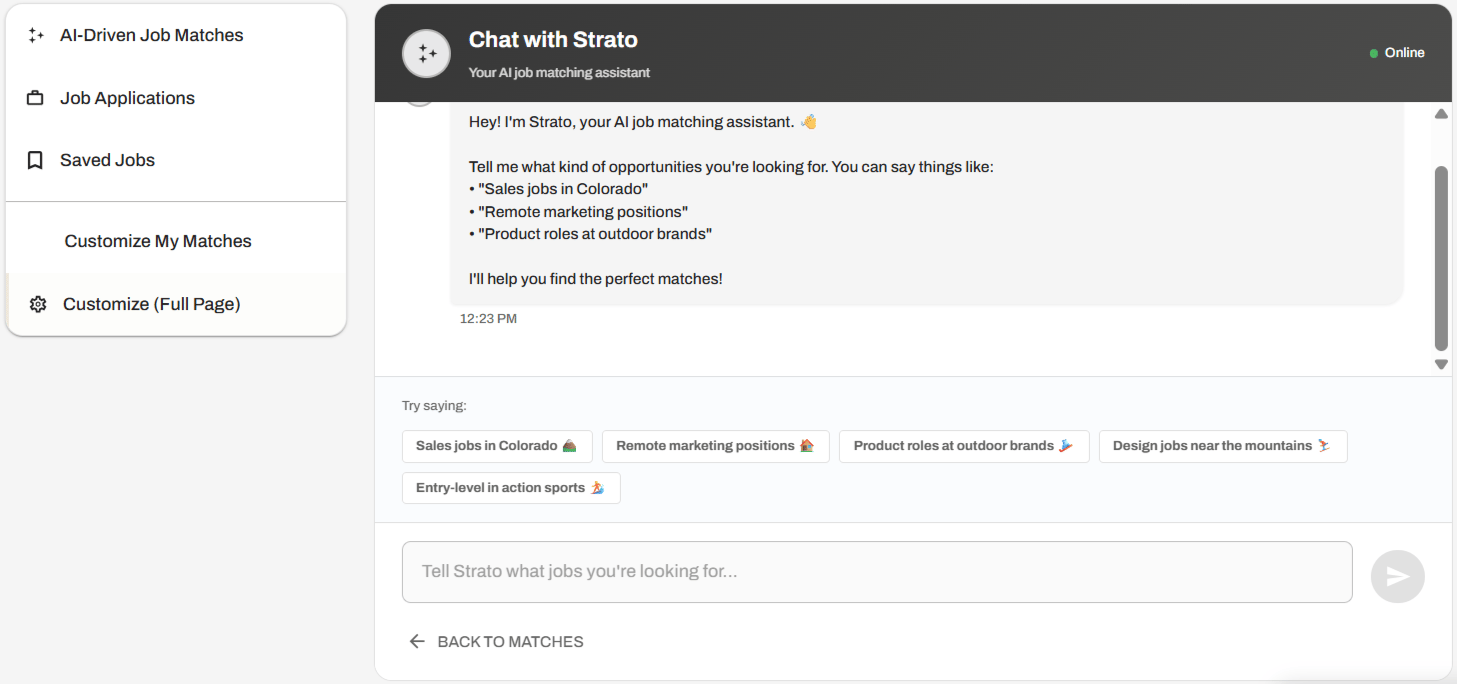Image resolution: width=1457 pixels, height=684 pixels.
Task: Click the sparkles icon beside AI-Driven Job Matches
Action: 36,35
